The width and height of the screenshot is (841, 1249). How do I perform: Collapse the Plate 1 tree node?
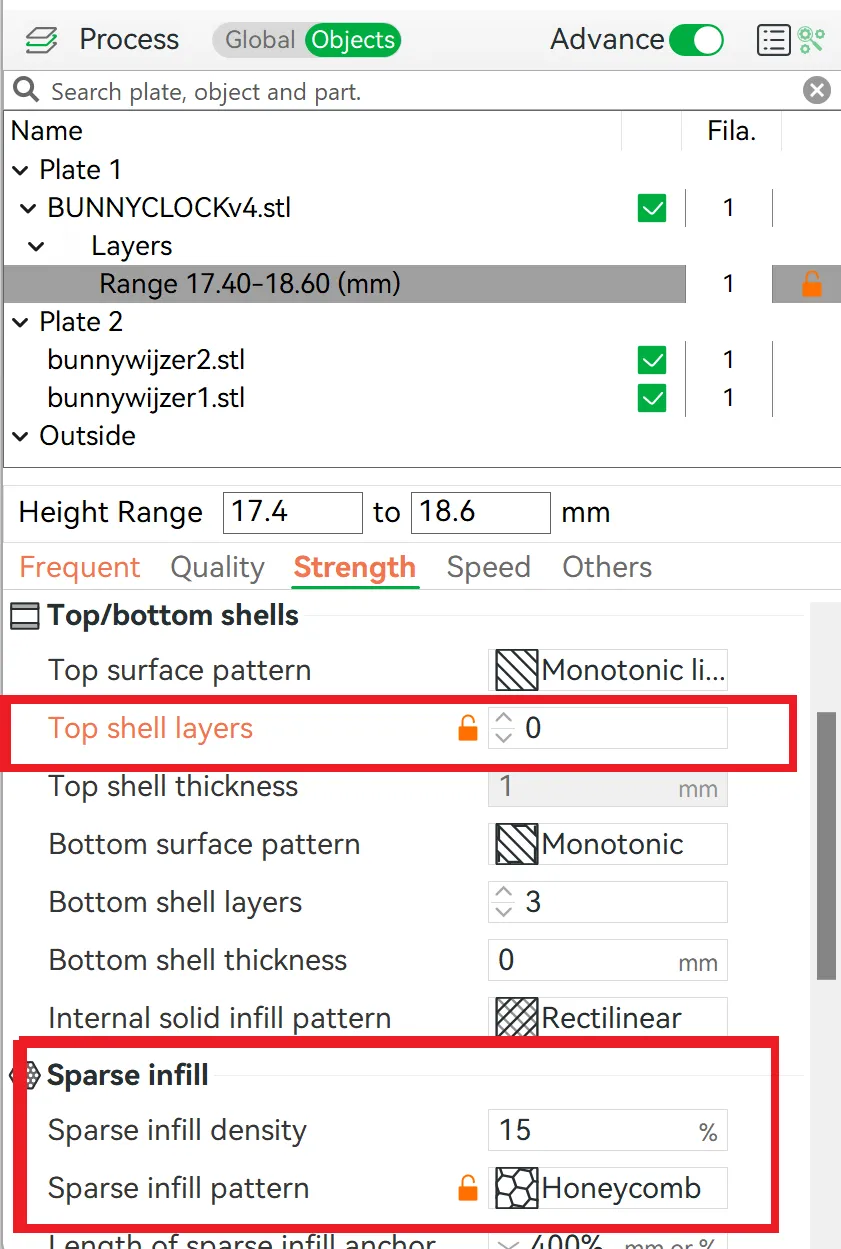pyautogui.click(x=21, y=170)
